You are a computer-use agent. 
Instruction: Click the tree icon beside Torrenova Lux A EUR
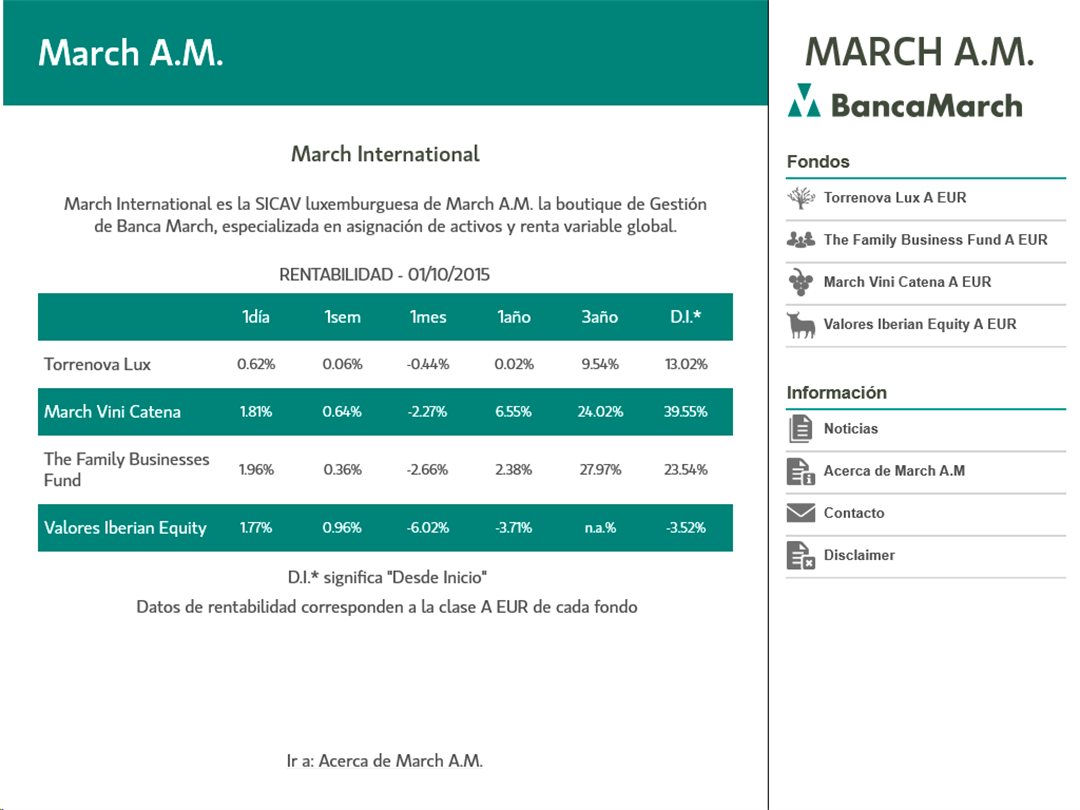pos(801,198)
